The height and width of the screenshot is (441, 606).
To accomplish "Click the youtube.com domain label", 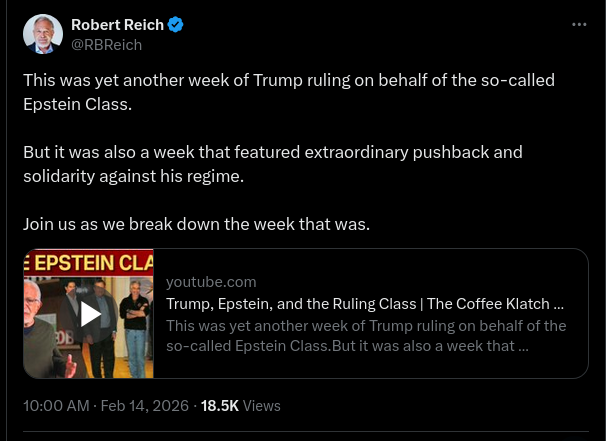I will (x=211, y=282).
